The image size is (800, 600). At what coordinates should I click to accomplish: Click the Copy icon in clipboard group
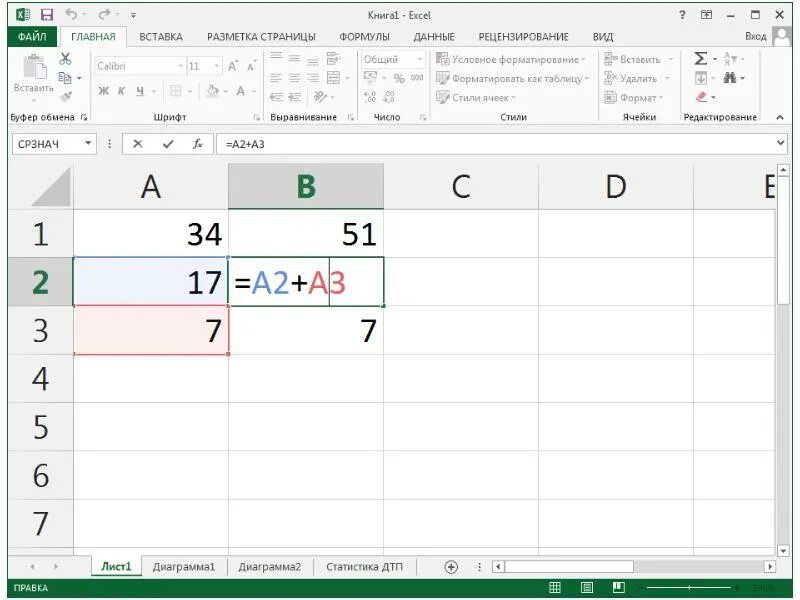pyautogui.click(x=65, y=78)
